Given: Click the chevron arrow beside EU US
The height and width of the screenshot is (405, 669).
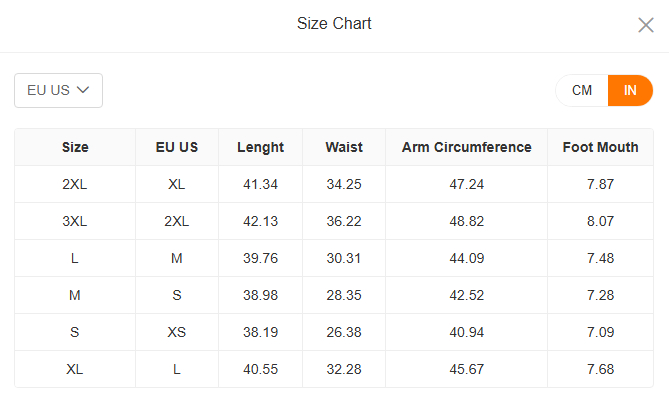Looking at the screenshot, I should coord(83,90).
